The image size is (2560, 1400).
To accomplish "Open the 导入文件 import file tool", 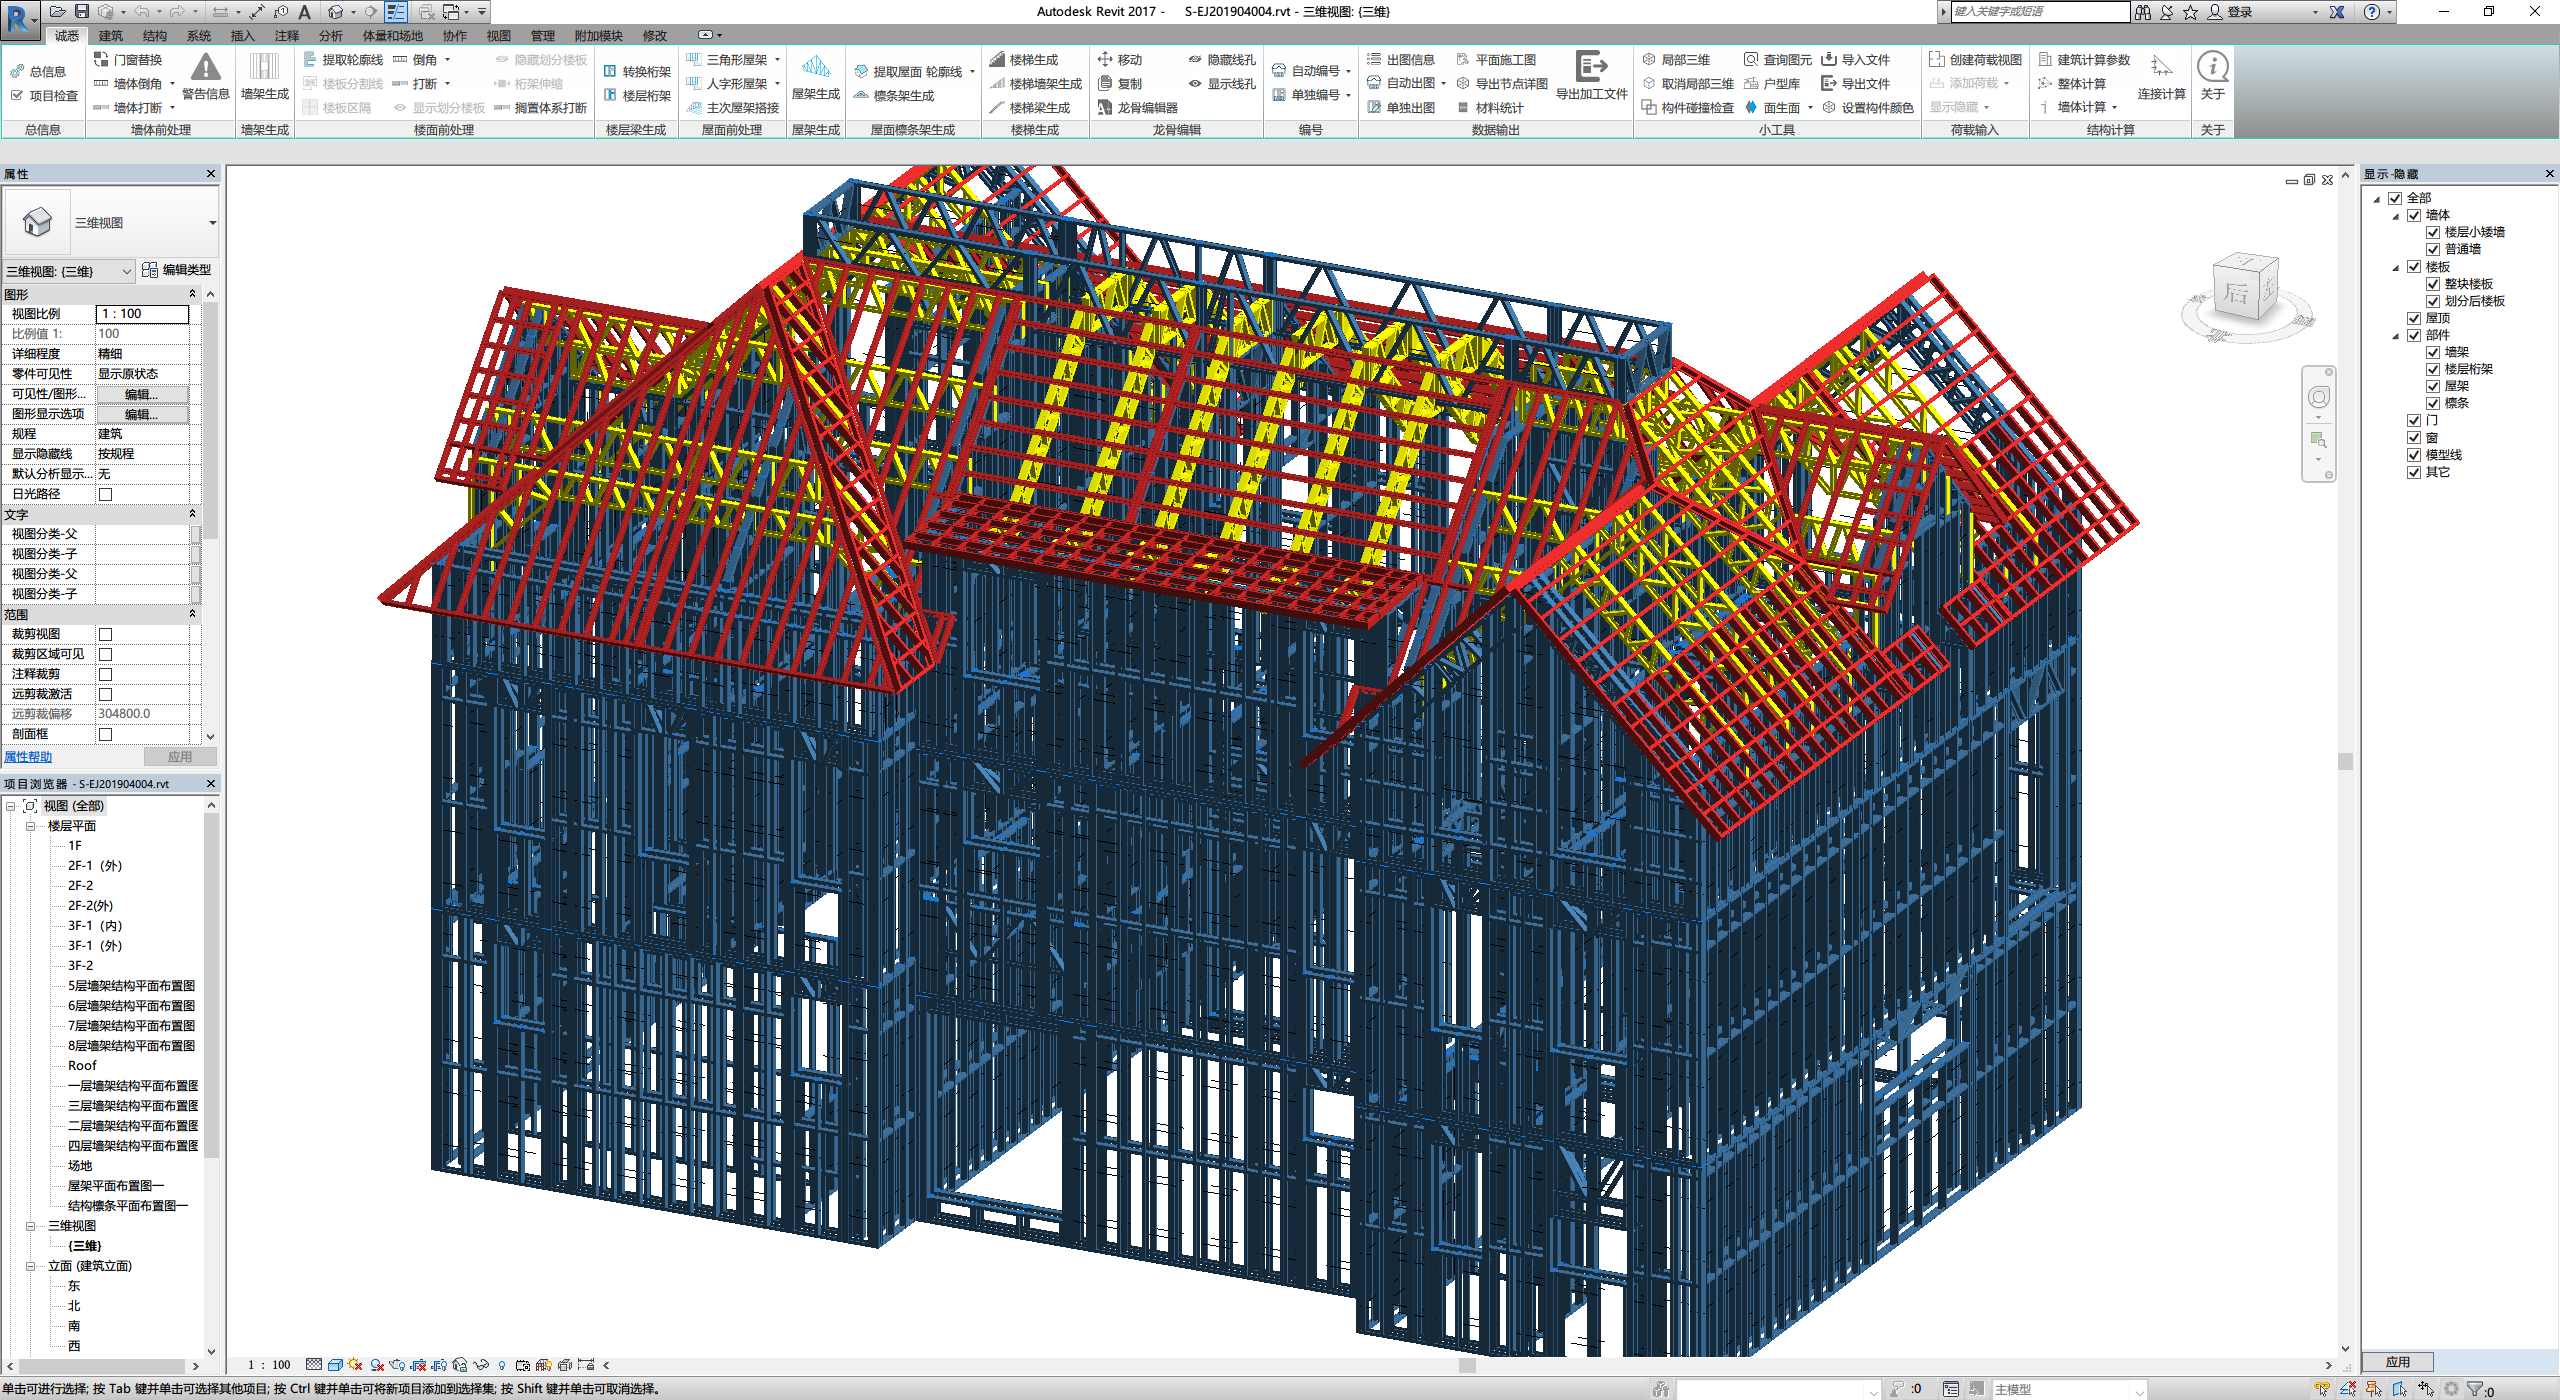I will point(1856,60).
